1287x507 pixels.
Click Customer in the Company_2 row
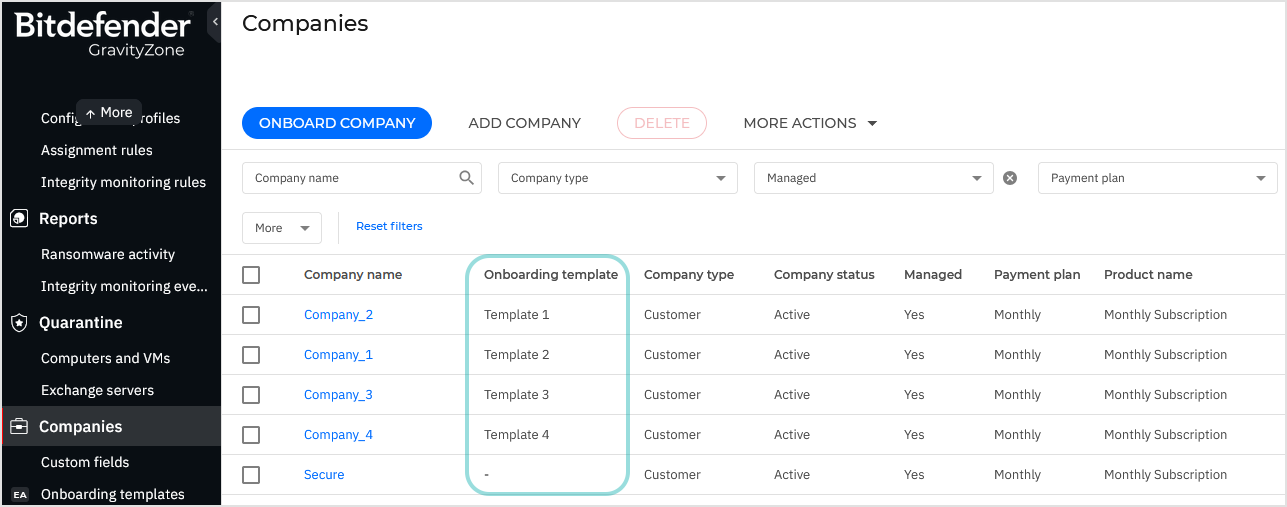pyautogui.click(x=672, y=314)
